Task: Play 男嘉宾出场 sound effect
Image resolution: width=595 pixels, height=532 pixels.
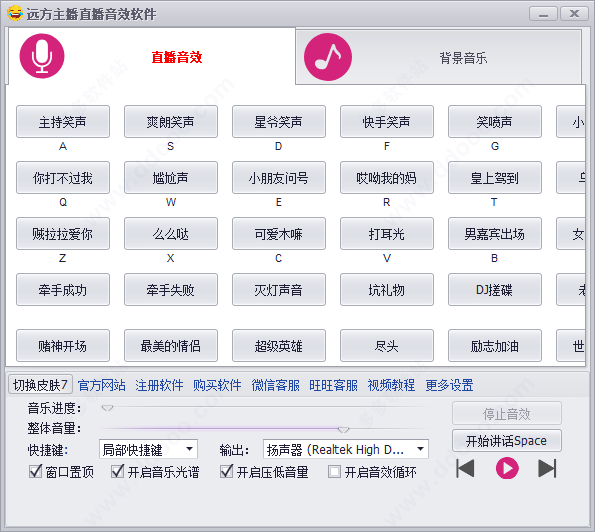Action: [495, 234]
